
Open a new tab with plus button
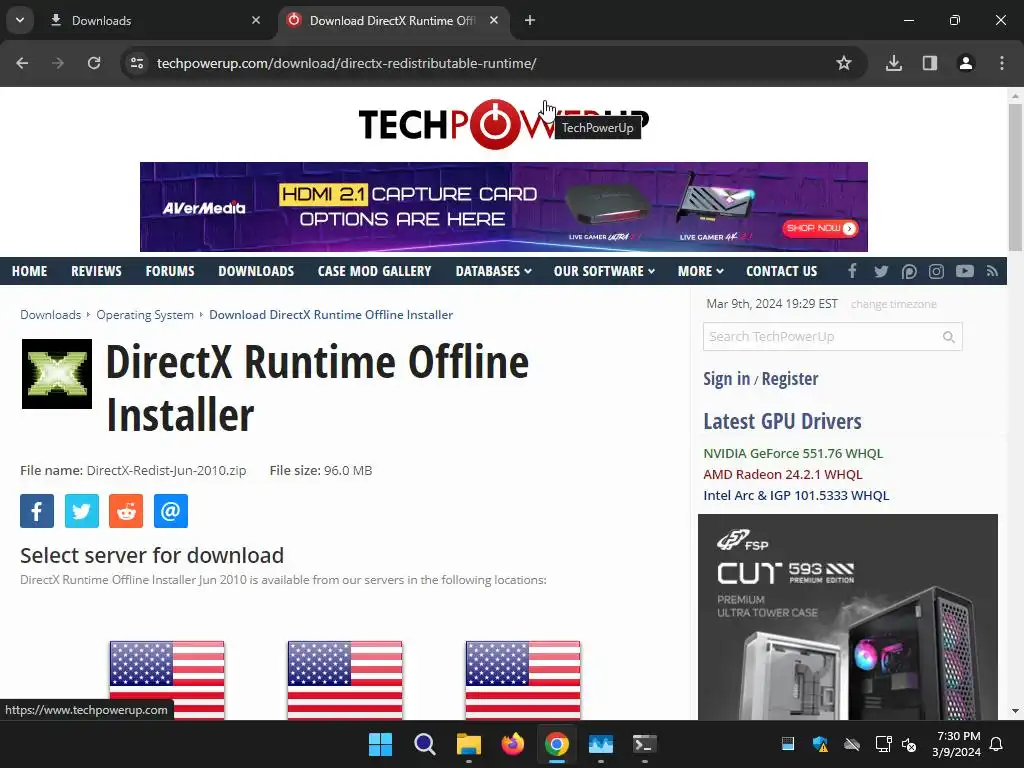coord(530,20)
